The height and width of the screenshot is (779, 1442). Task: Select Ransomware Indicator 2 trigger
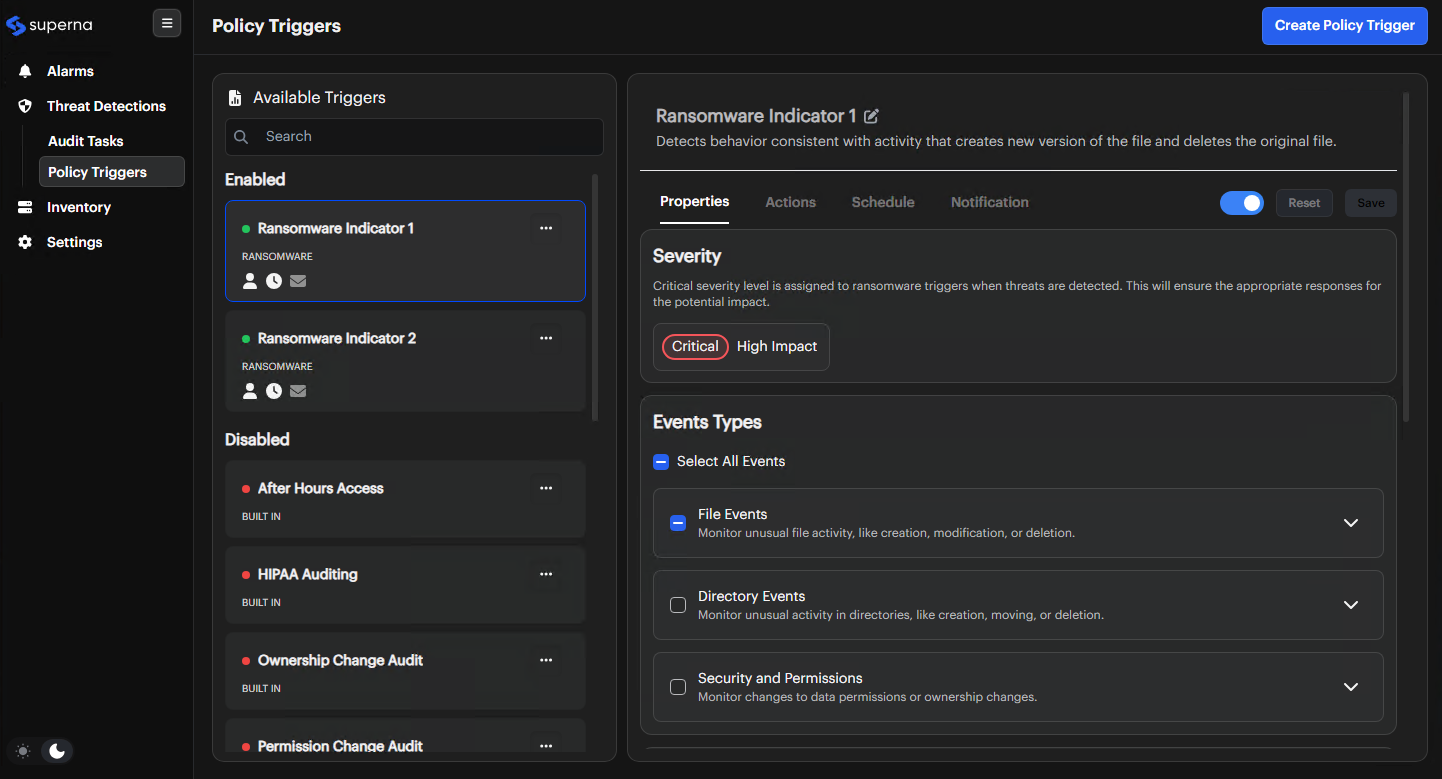[405, 361]
